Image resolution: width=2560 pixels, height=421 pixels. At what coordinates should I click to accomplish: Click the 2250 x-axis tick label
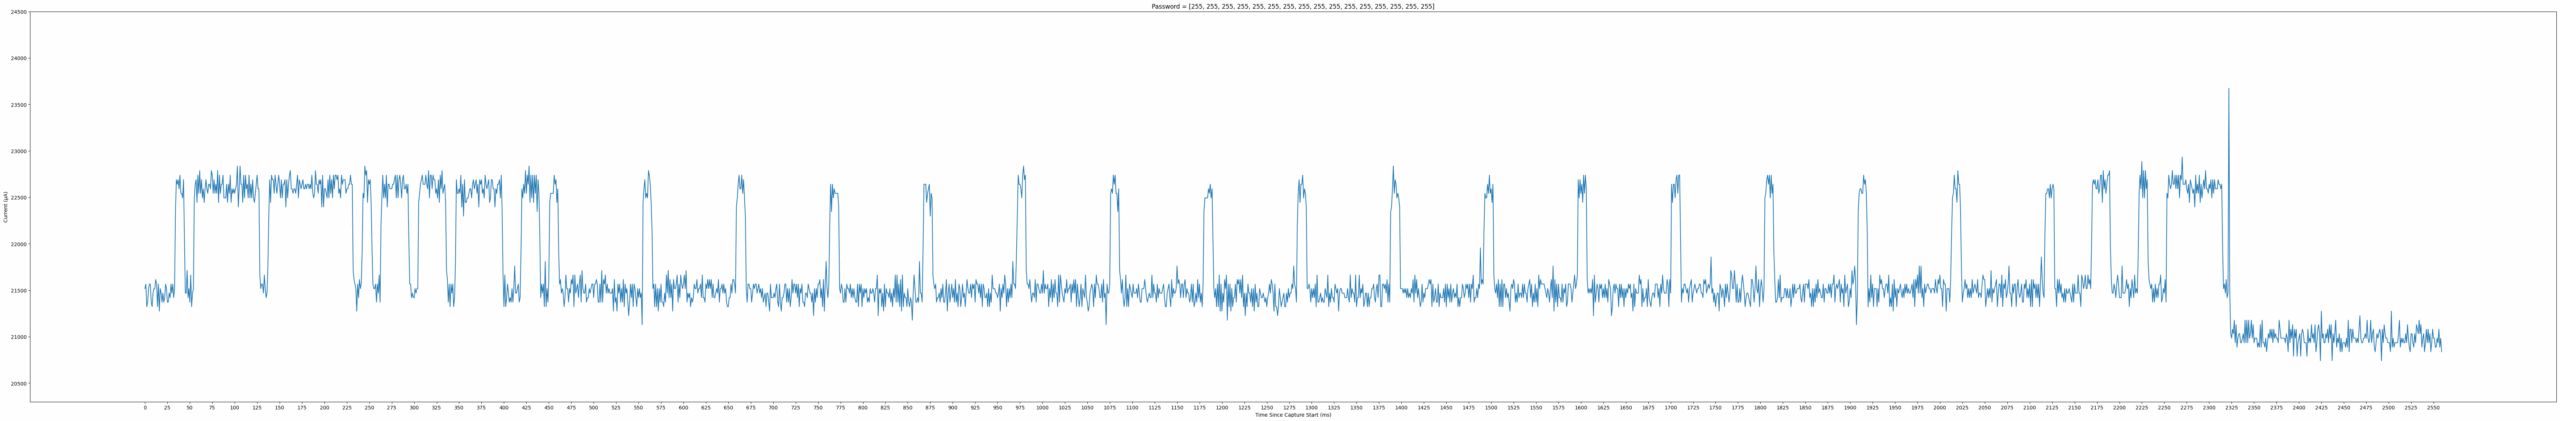(2164, 408)
